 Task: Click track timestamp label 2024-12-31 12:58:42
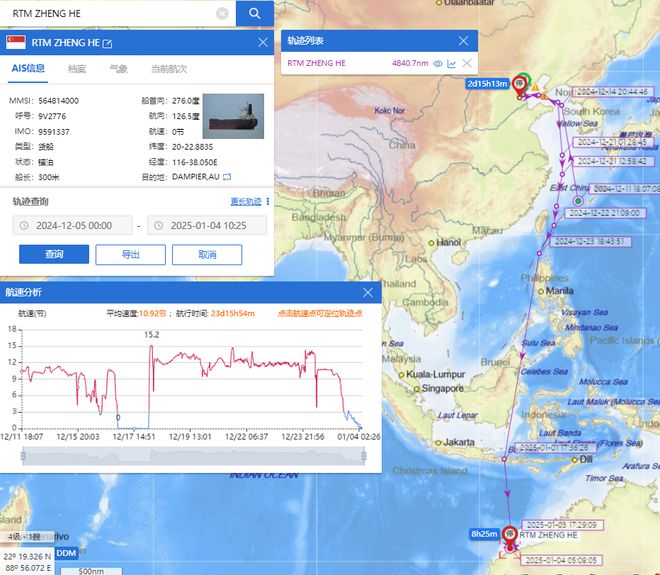(x=612, y=162)
